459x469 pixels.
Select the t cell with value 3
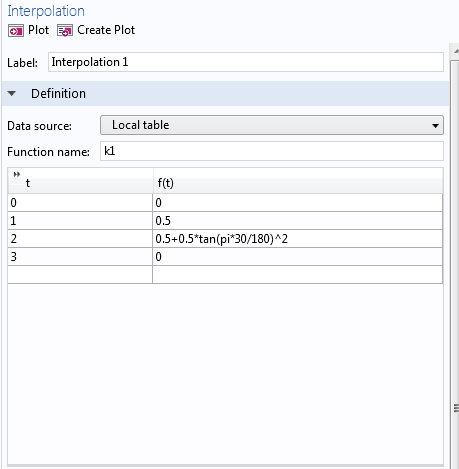point(80,257)
